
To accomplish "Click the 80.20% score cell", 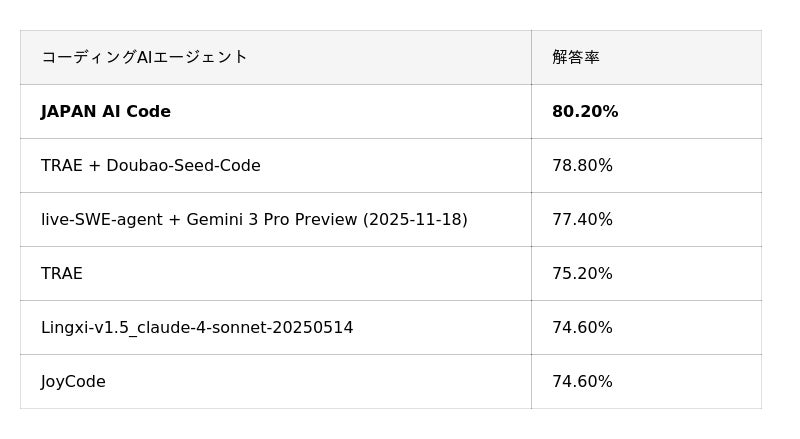I will (585, 112).
